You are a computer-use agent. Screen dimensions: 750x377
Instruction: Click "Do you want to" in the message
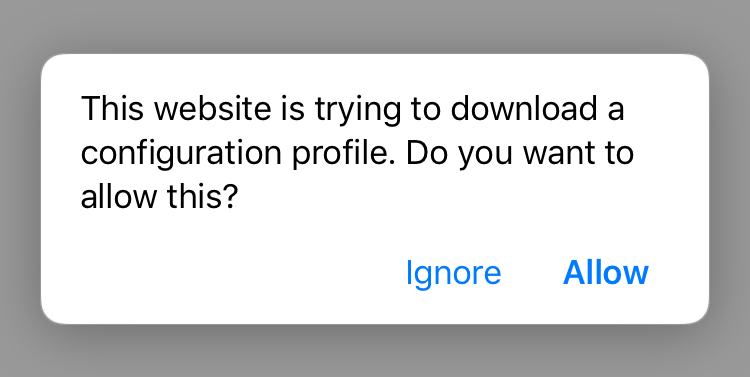click(520, 154)
